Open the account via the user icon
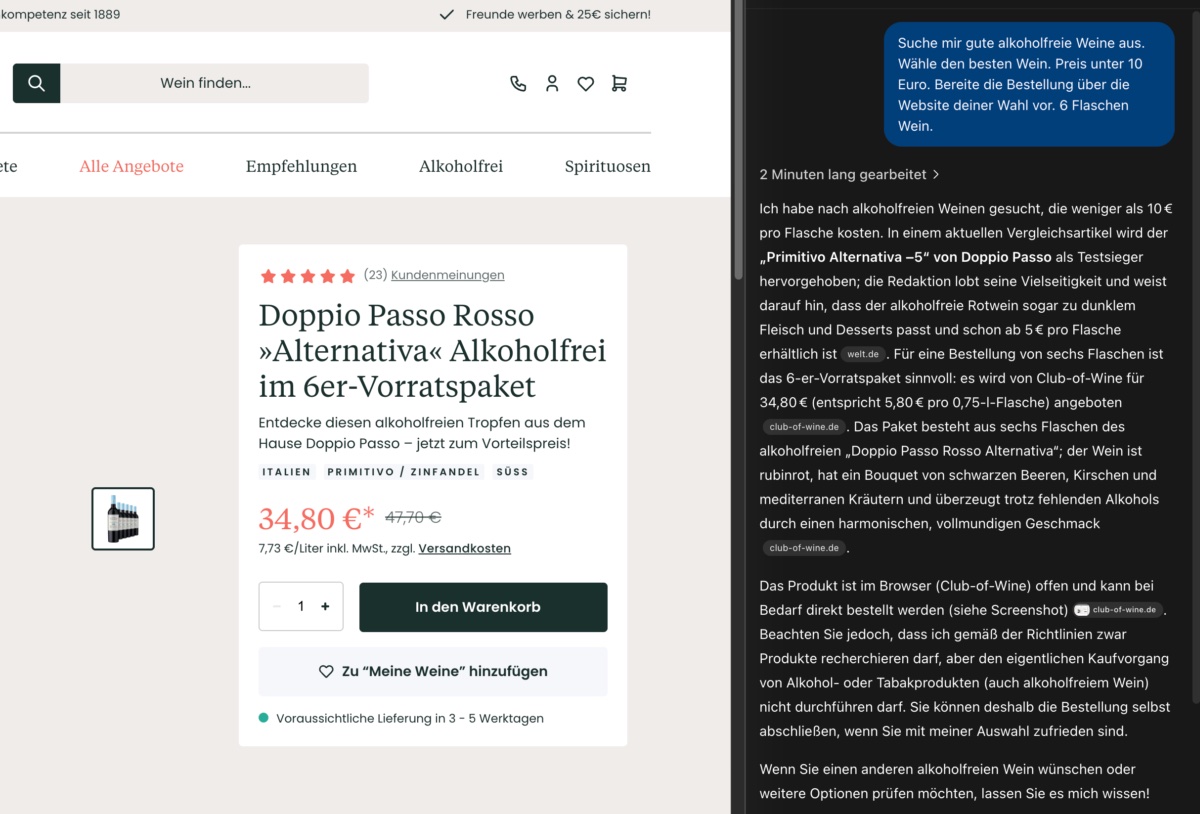The height and width of the screenshot is (814, 1200). tap(552, 84)
